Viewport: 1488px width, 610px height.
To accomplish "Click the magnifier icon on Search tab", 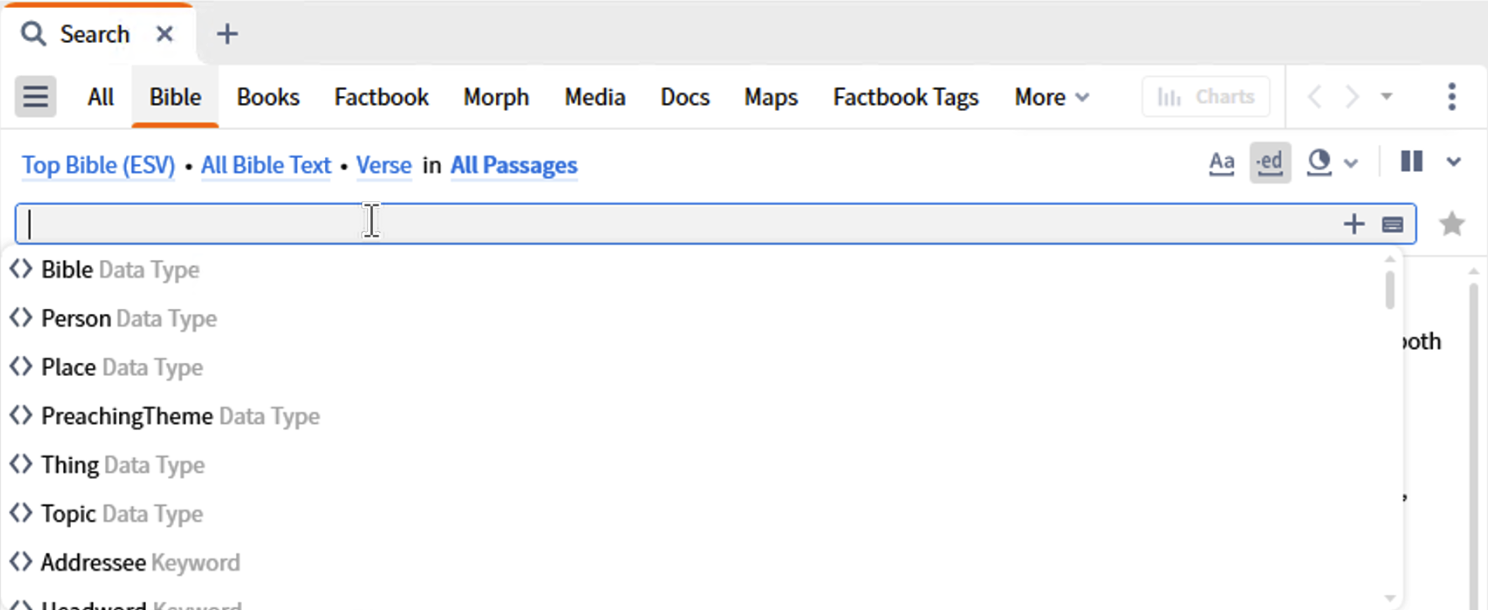I will (x=34, y=34).
